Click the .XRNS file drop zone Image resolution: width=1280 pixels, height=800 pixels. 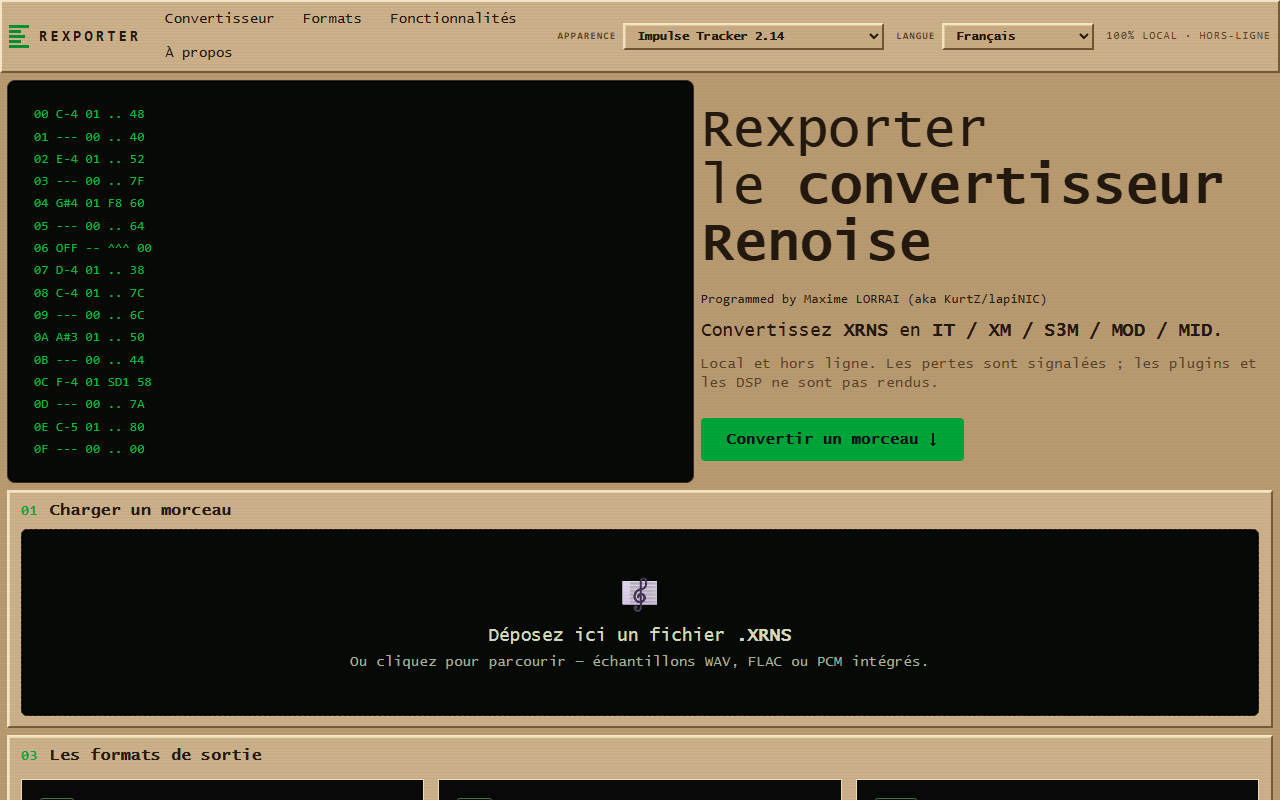[640, 622]
